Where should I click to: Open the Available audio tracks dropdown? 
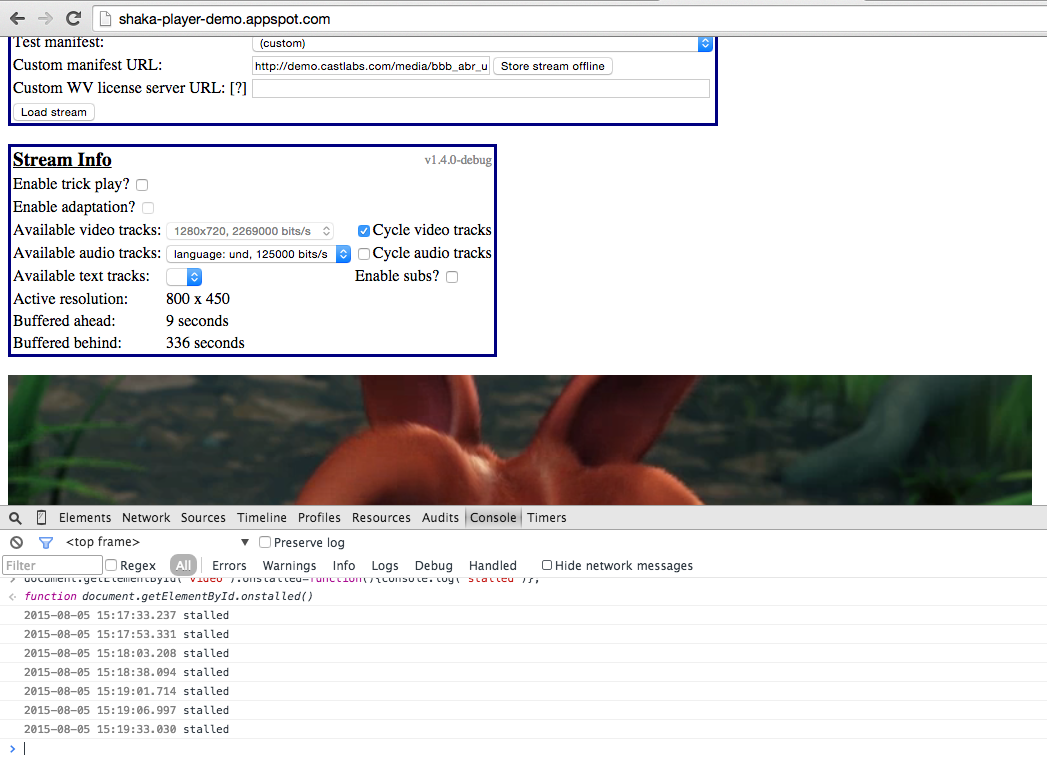coord(258,254)
